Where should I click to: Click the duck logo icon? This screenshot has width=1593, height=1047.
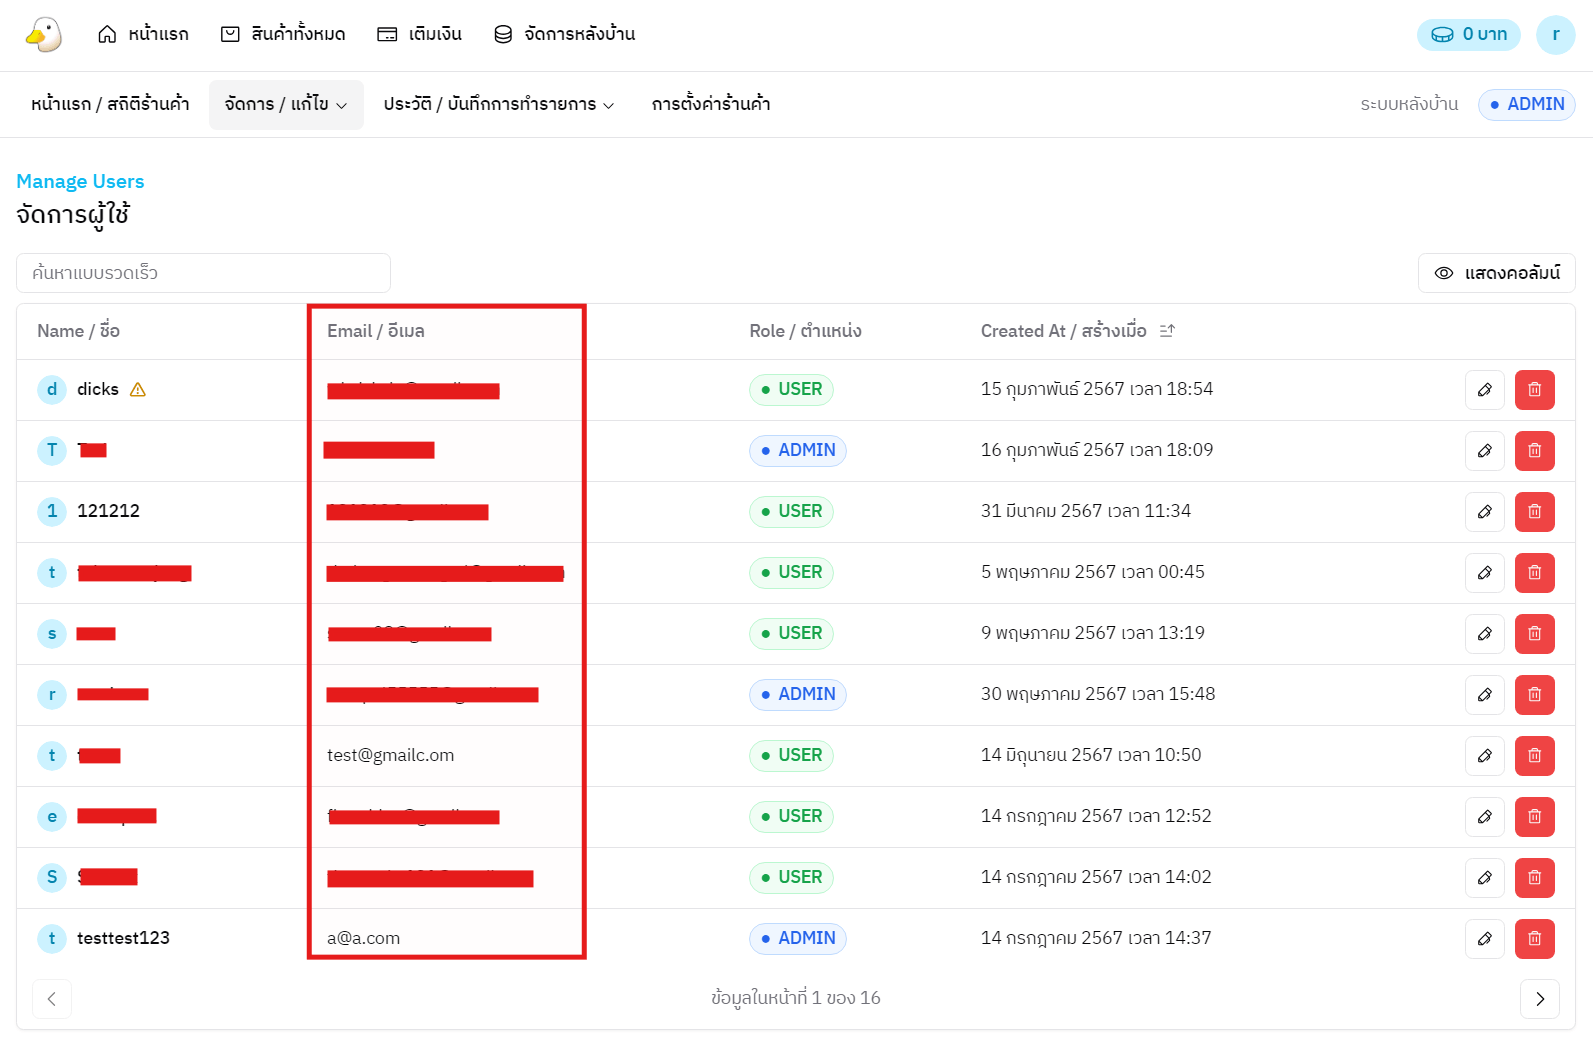(43, 35)
